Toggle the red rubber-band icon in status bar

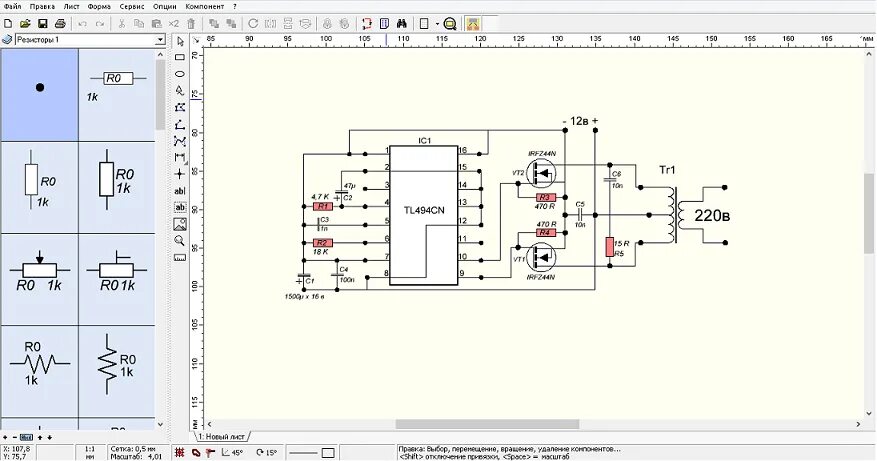(x=195, y=453)
